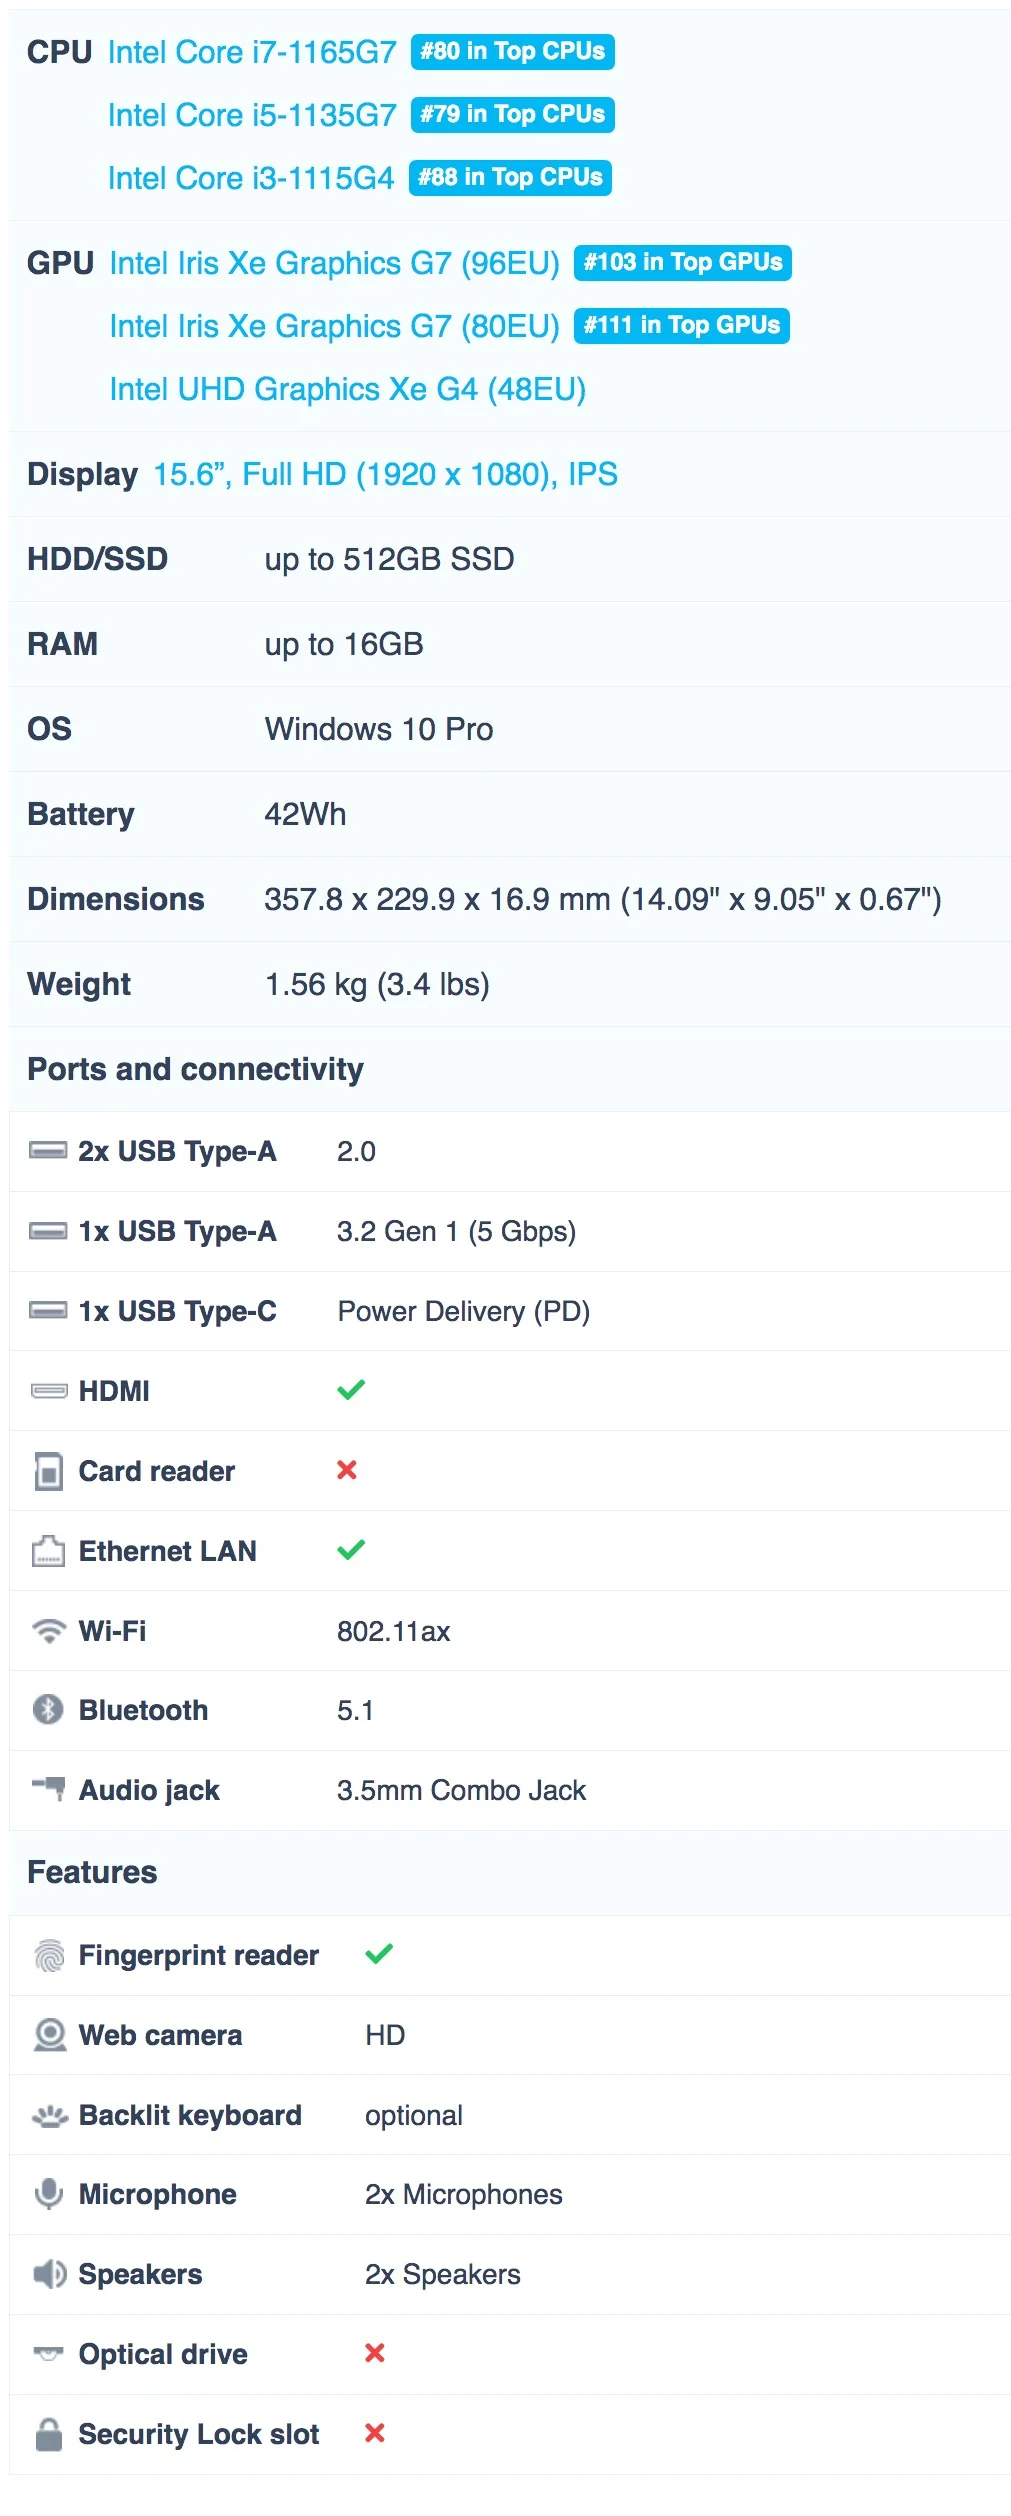Open the Intel Core i5-1135G7 link

tap(252, 115)
